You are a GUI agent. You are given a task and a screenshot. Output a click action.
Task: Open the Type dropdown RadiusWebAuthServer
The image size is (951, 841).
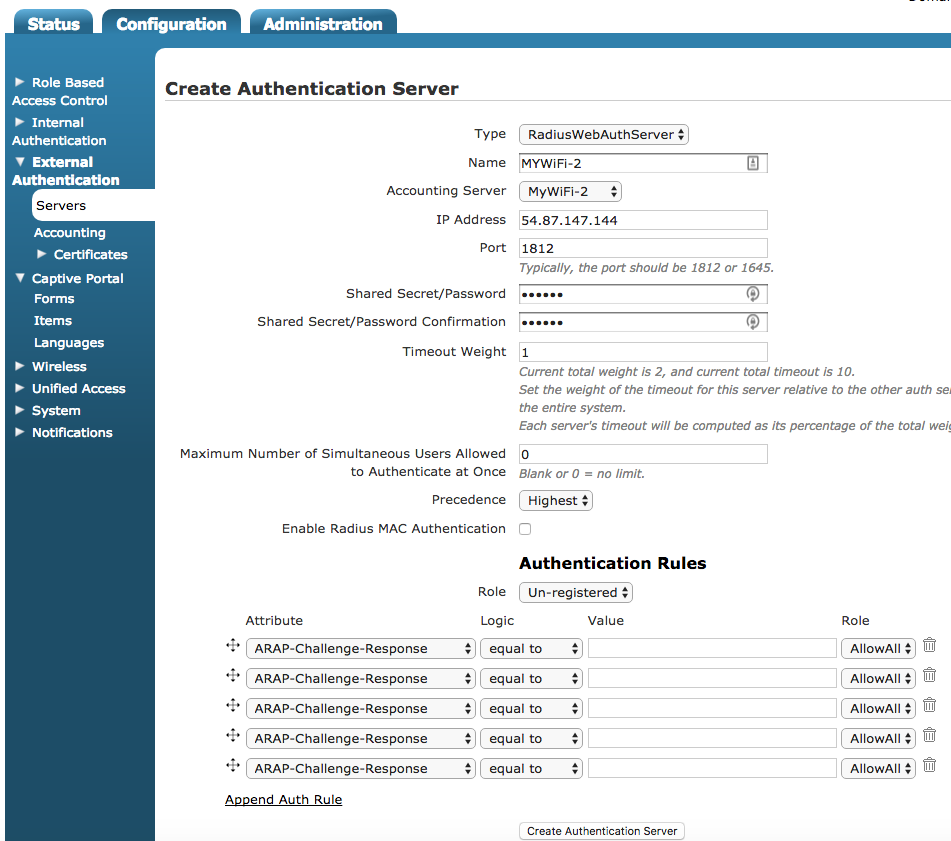point(603,135)
